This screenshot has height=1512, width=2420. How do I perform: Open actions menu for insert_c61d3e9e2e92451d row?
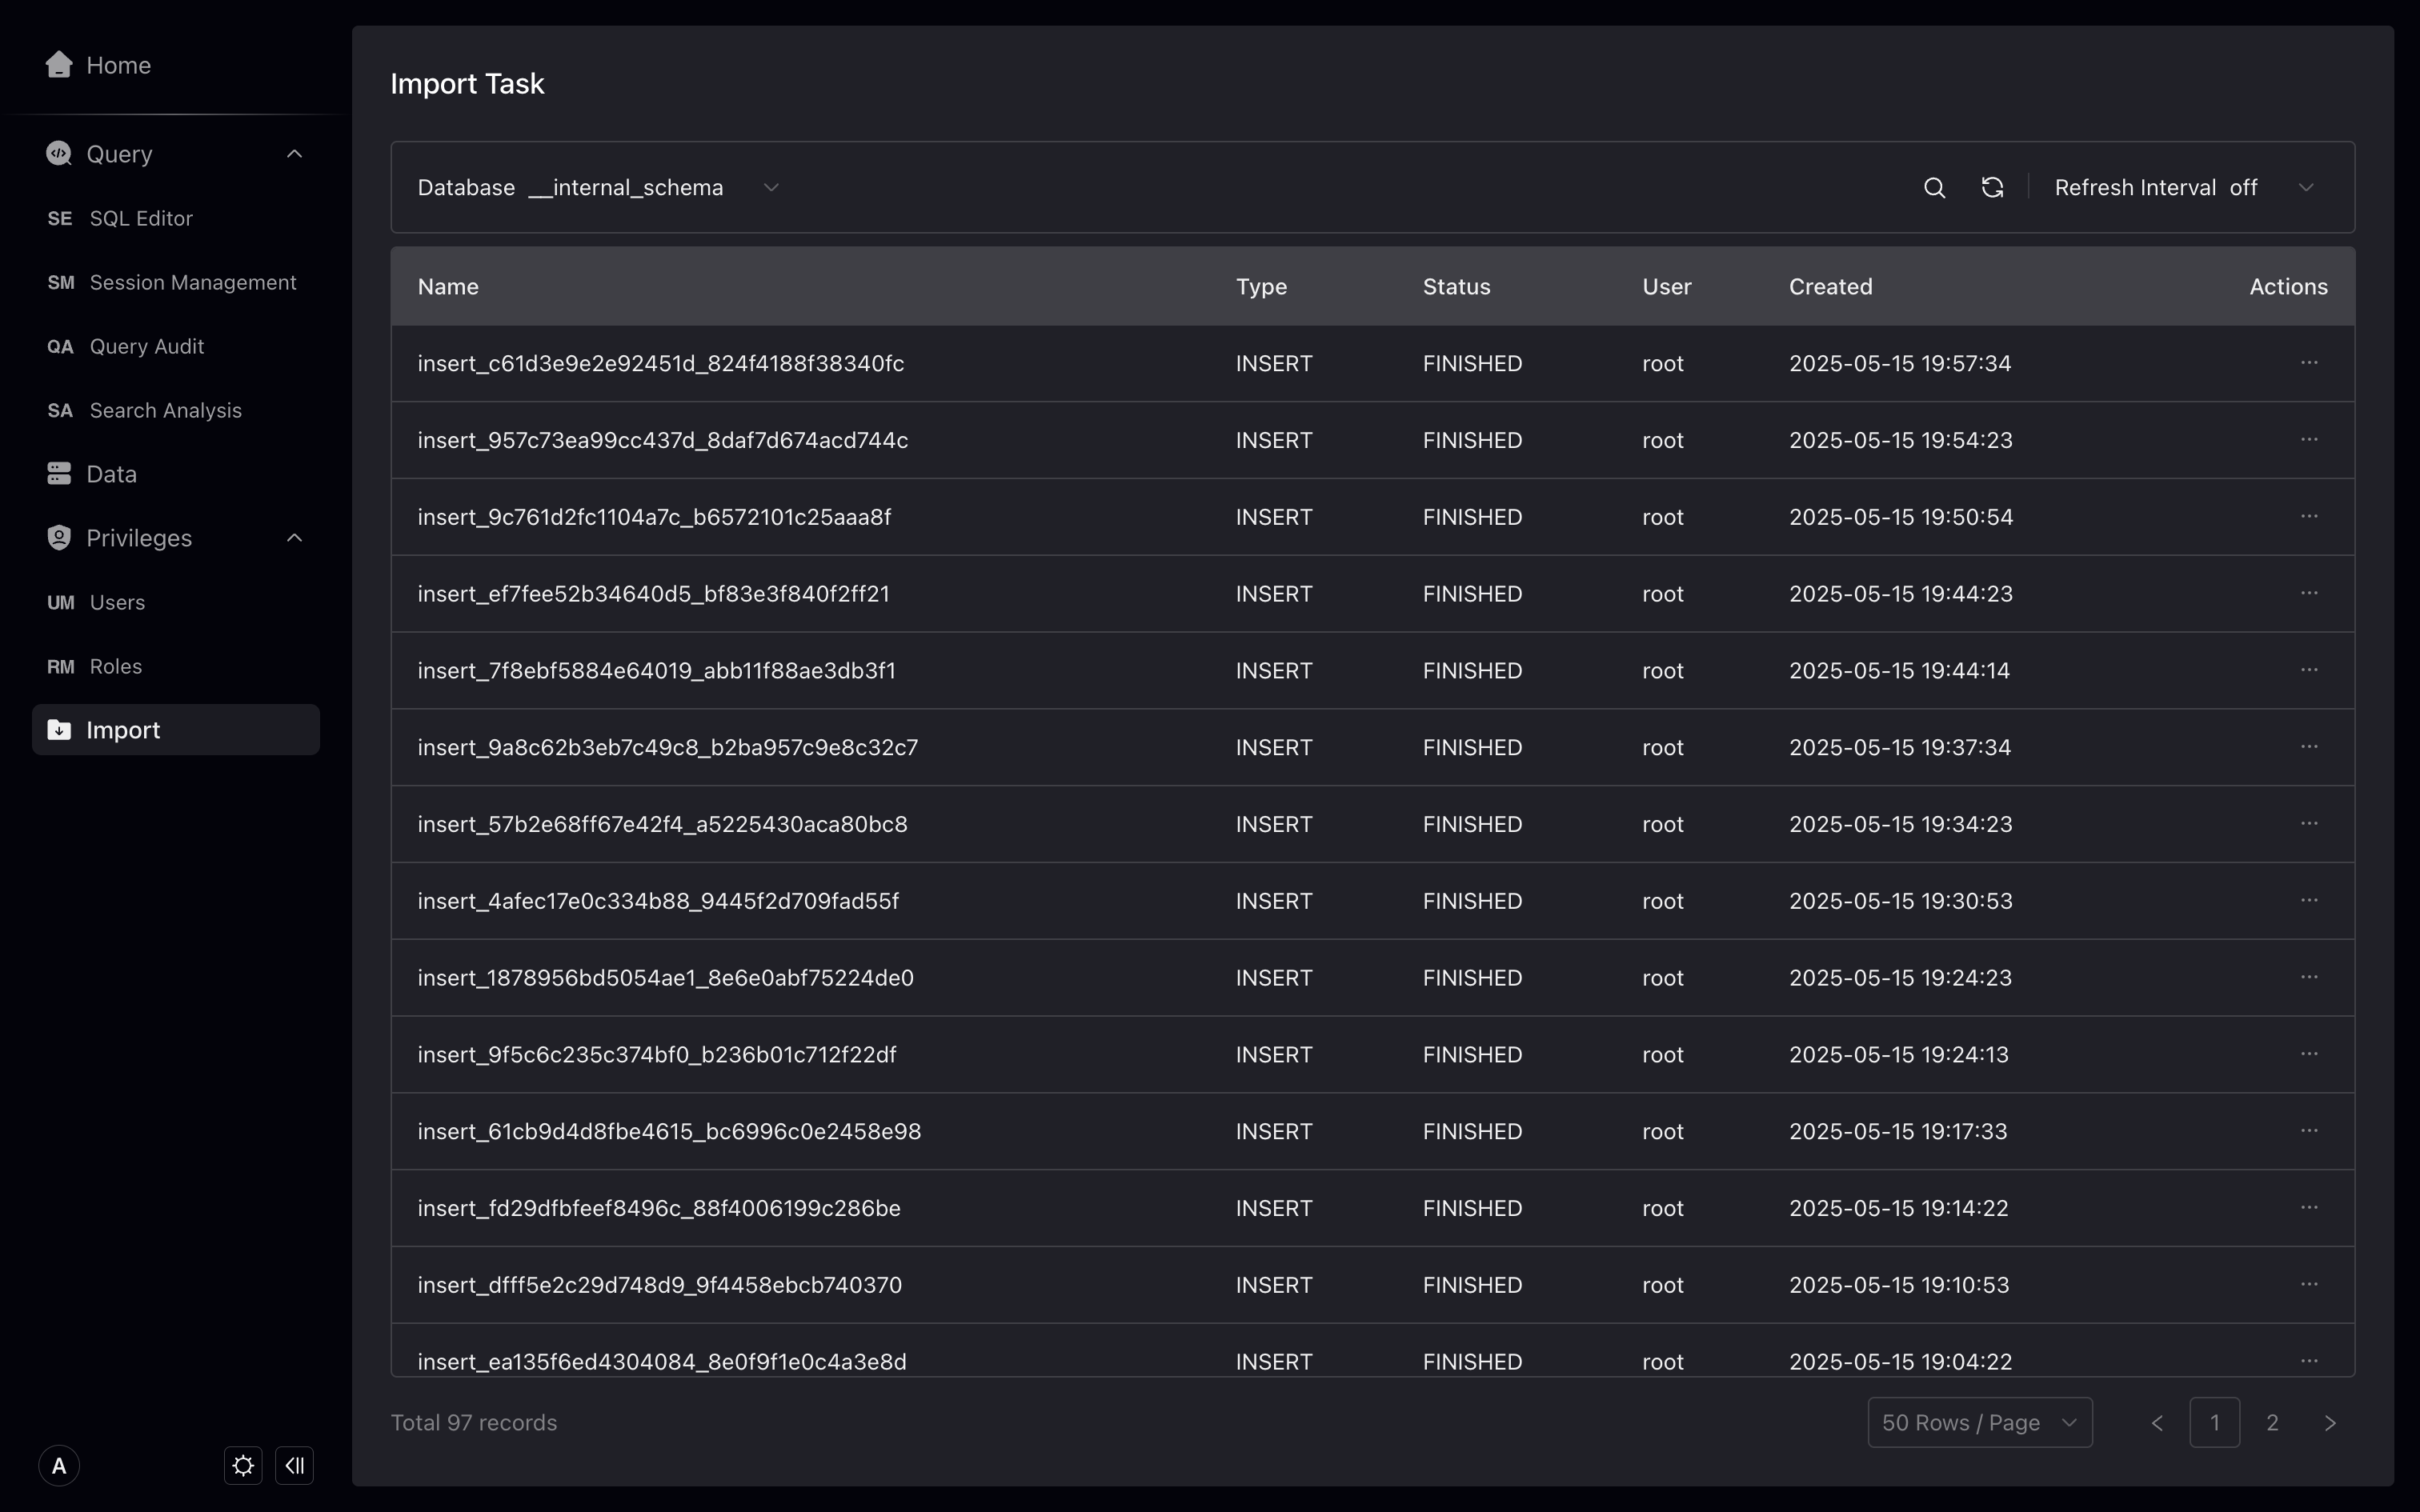click(2309, 363)
